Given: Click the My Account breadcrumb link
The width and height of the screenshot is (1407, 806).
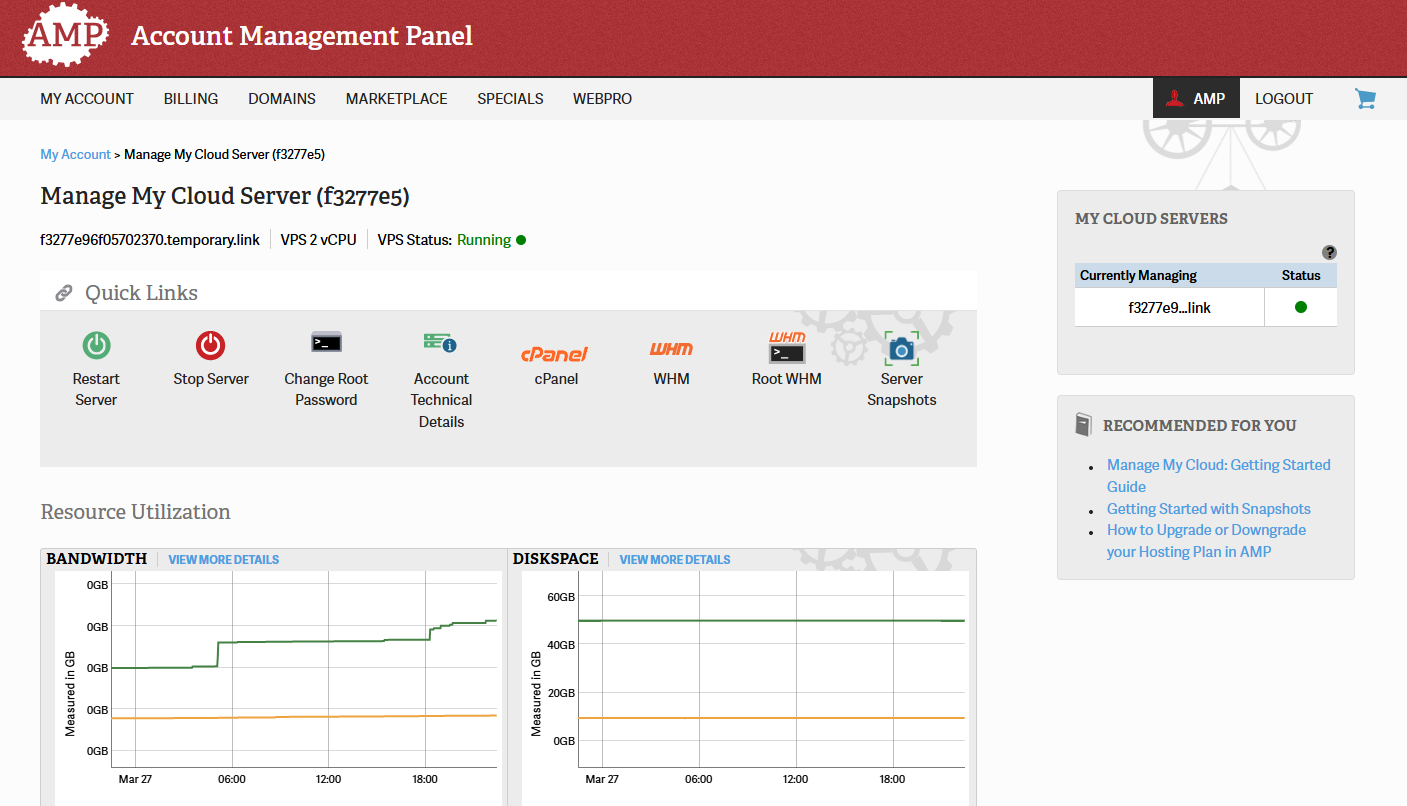Looking at the screenshot, I should (x=75, y=154).
